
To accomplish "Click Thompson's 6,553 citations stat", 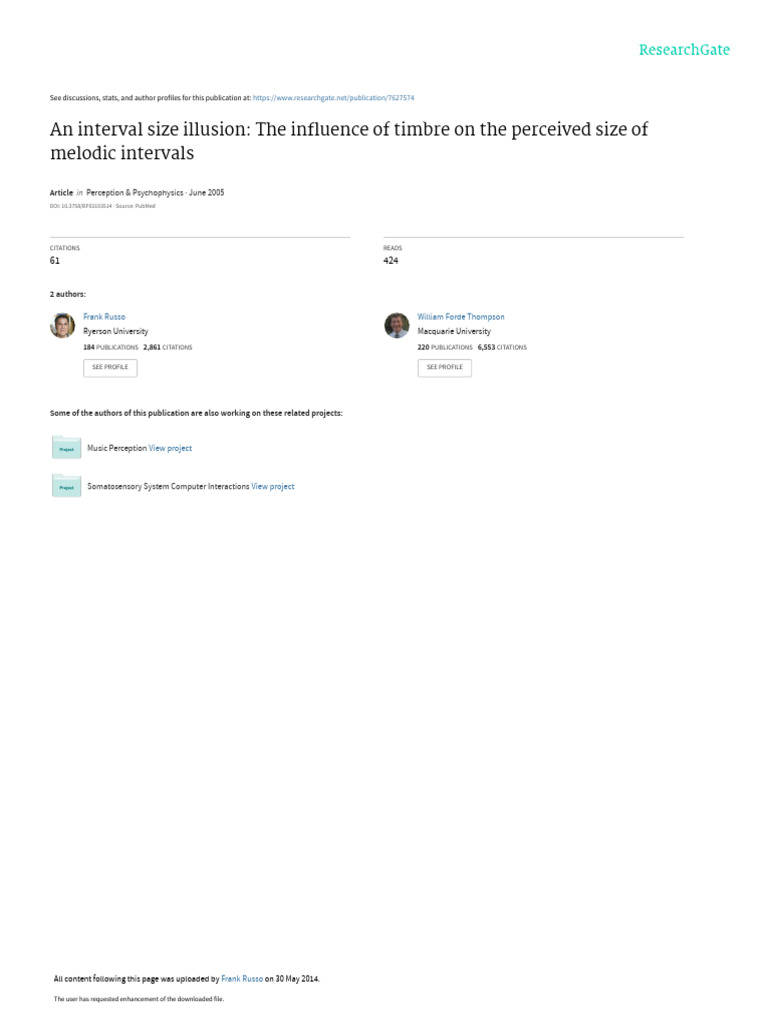I will point(502,347).
